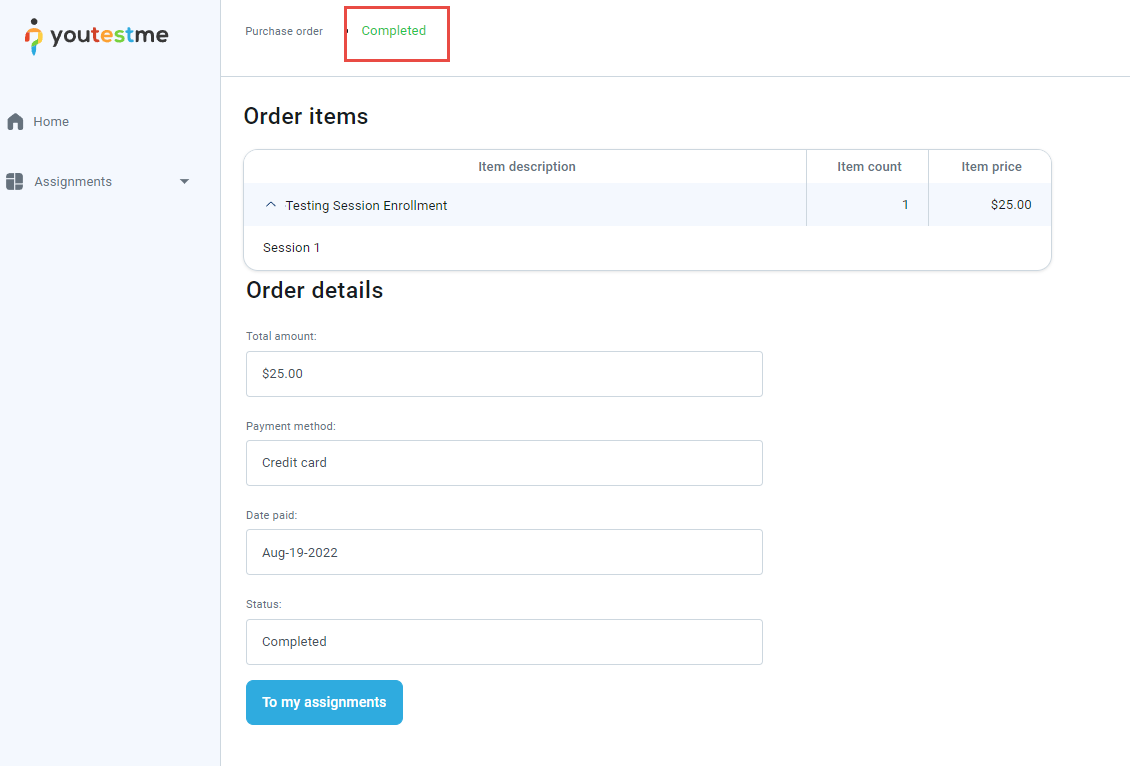1130x766 pixels.
Task: Click the item count value 1
Action: (x=905, y=205)
